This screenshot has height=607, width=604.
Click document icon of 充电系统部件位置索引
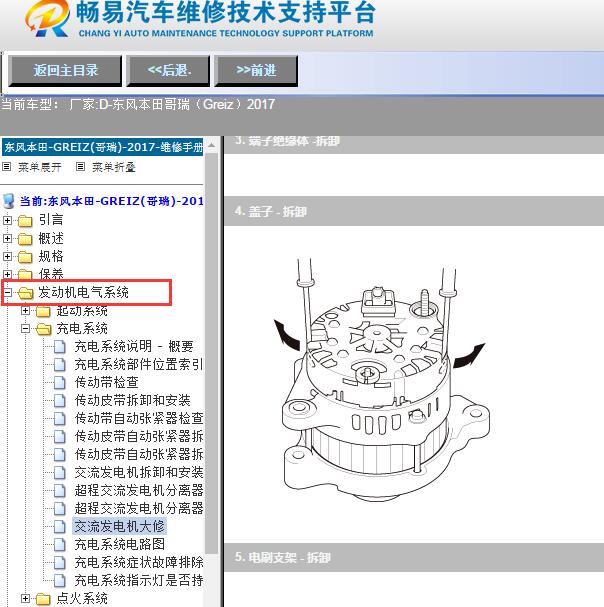[60, 365]
